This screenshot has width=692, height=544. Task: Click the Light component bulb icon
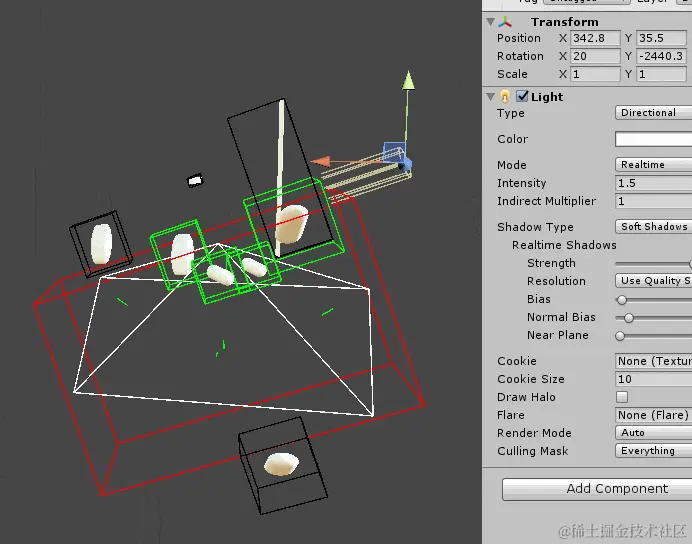click(x=505, y=96)
